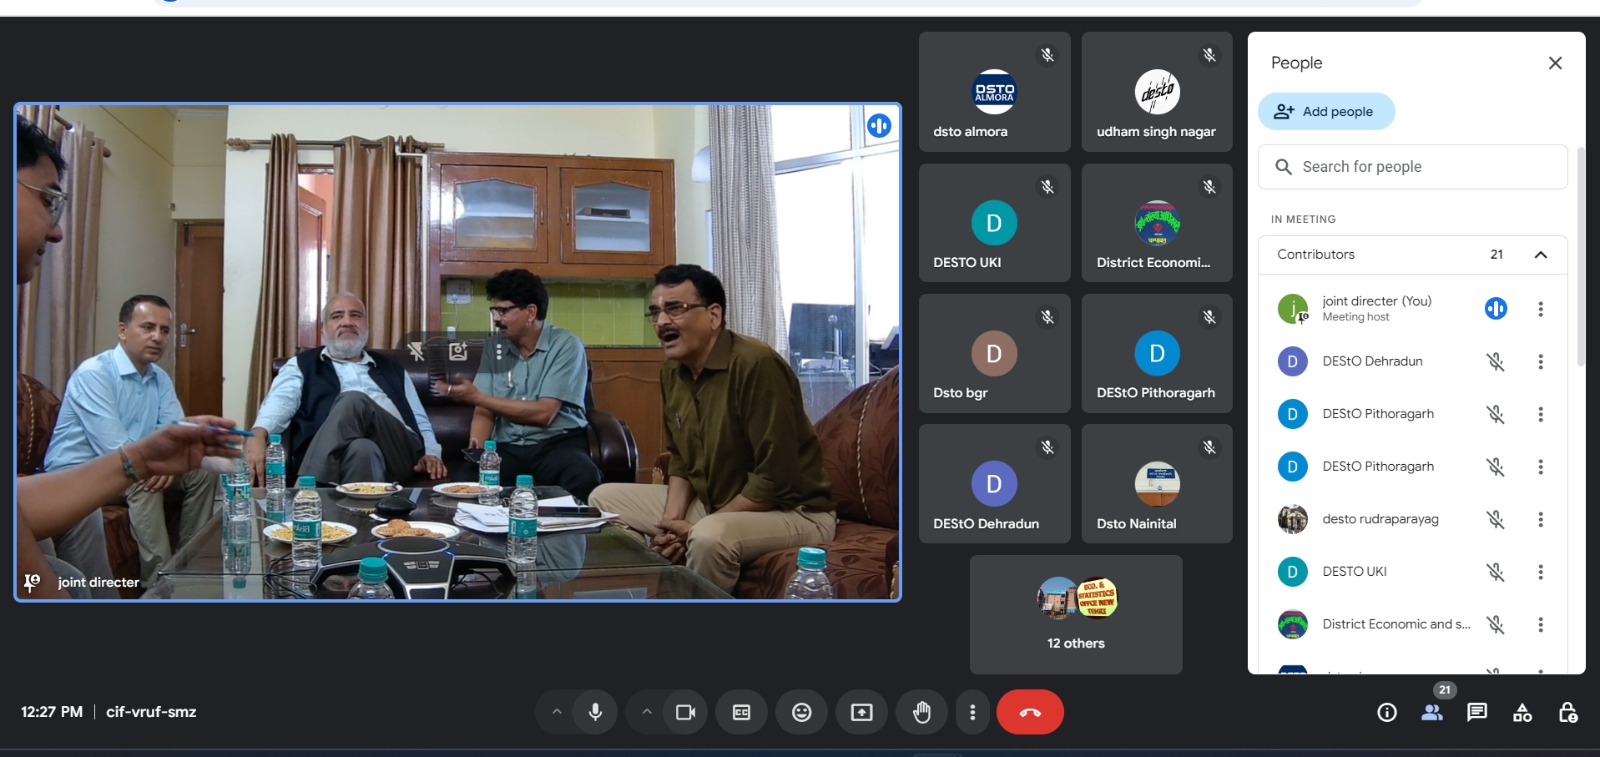
Task: Collapse the Contributors list chevron
Action: (x=1540, y=255)
